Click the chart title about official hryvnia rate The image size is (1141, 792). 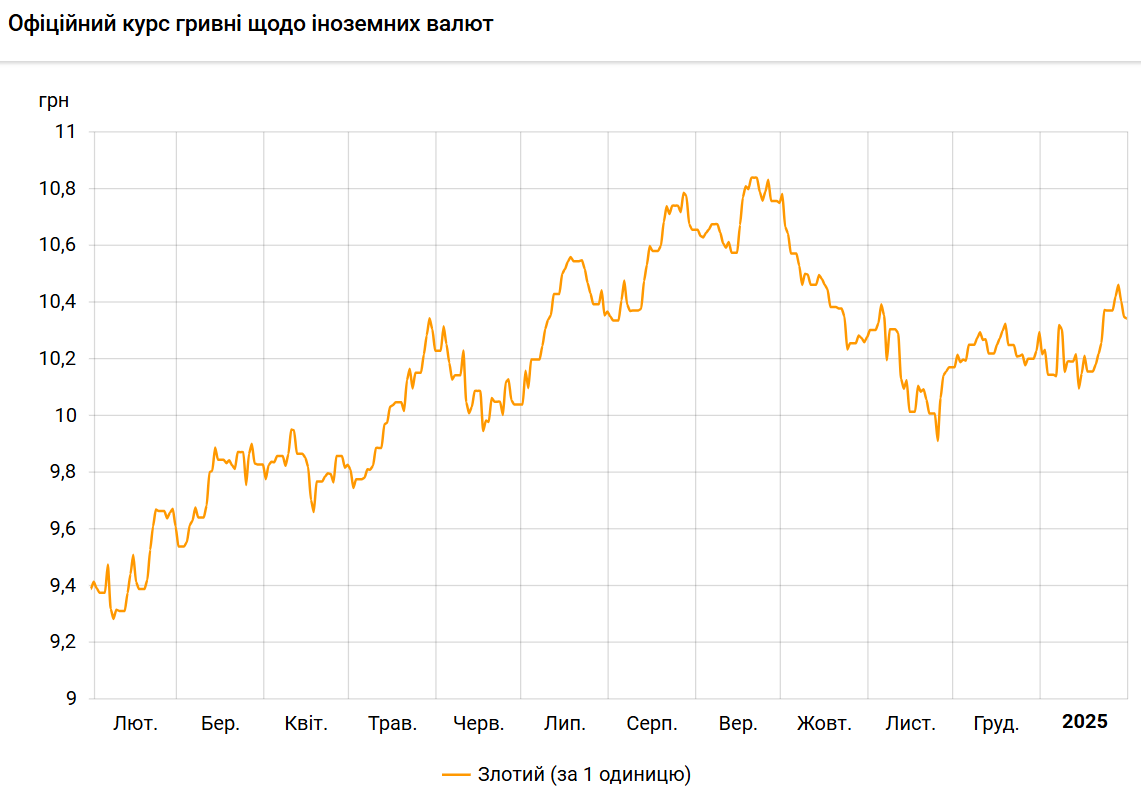[x=251, y=24]
